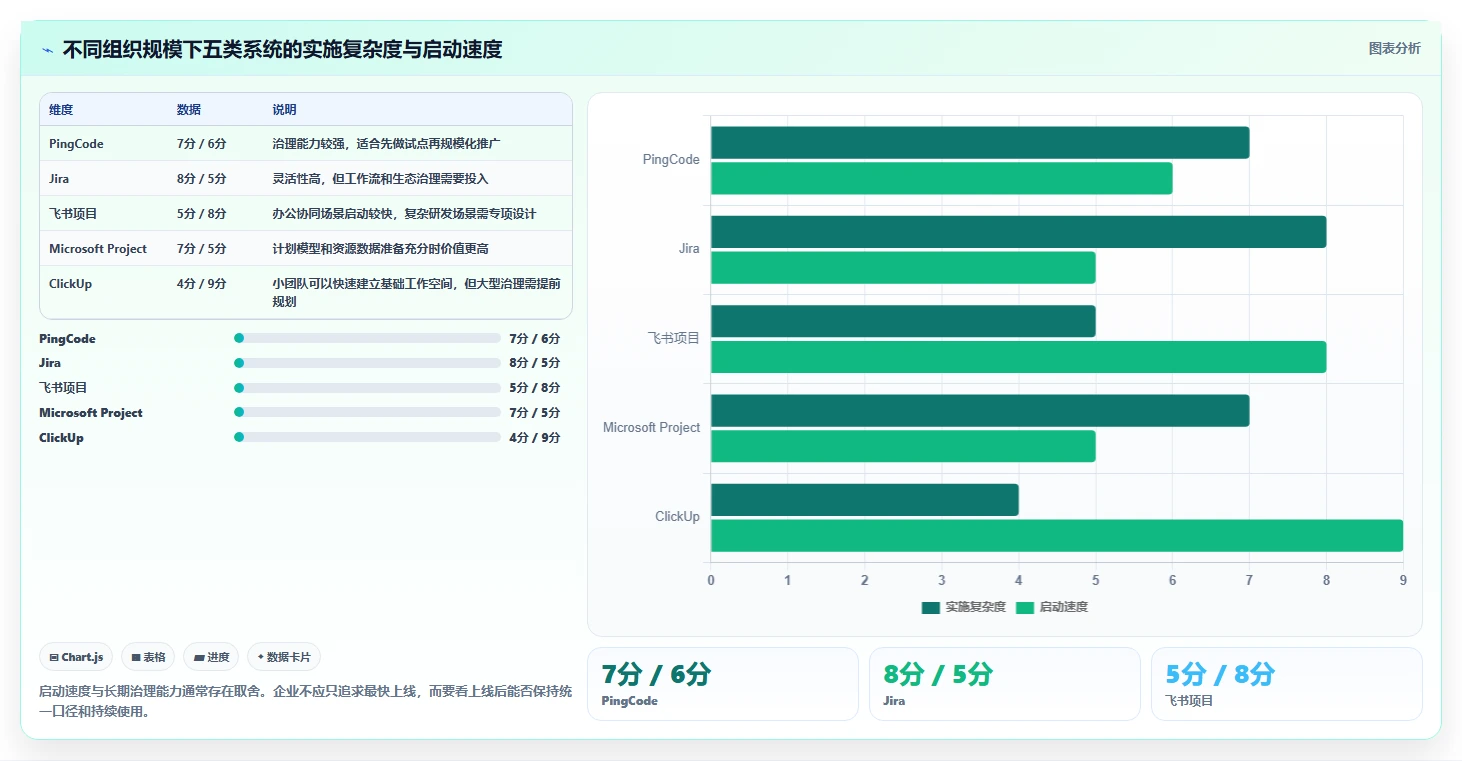Image resolution: width=1462 pixels, height=761 pixels.
Task: Click the PingCode progress bar
Action: point(367,338)
